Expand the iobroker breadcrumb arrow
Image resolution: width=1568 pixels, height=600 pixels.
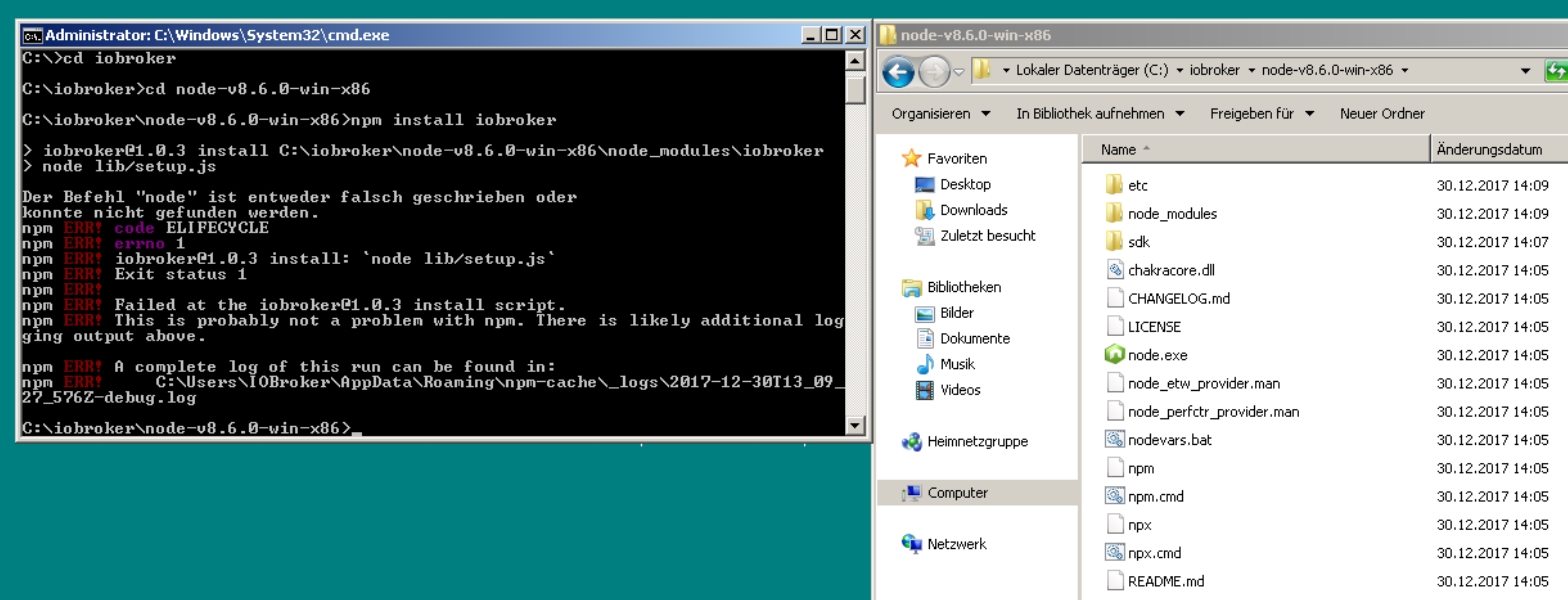click(1251, 71)
